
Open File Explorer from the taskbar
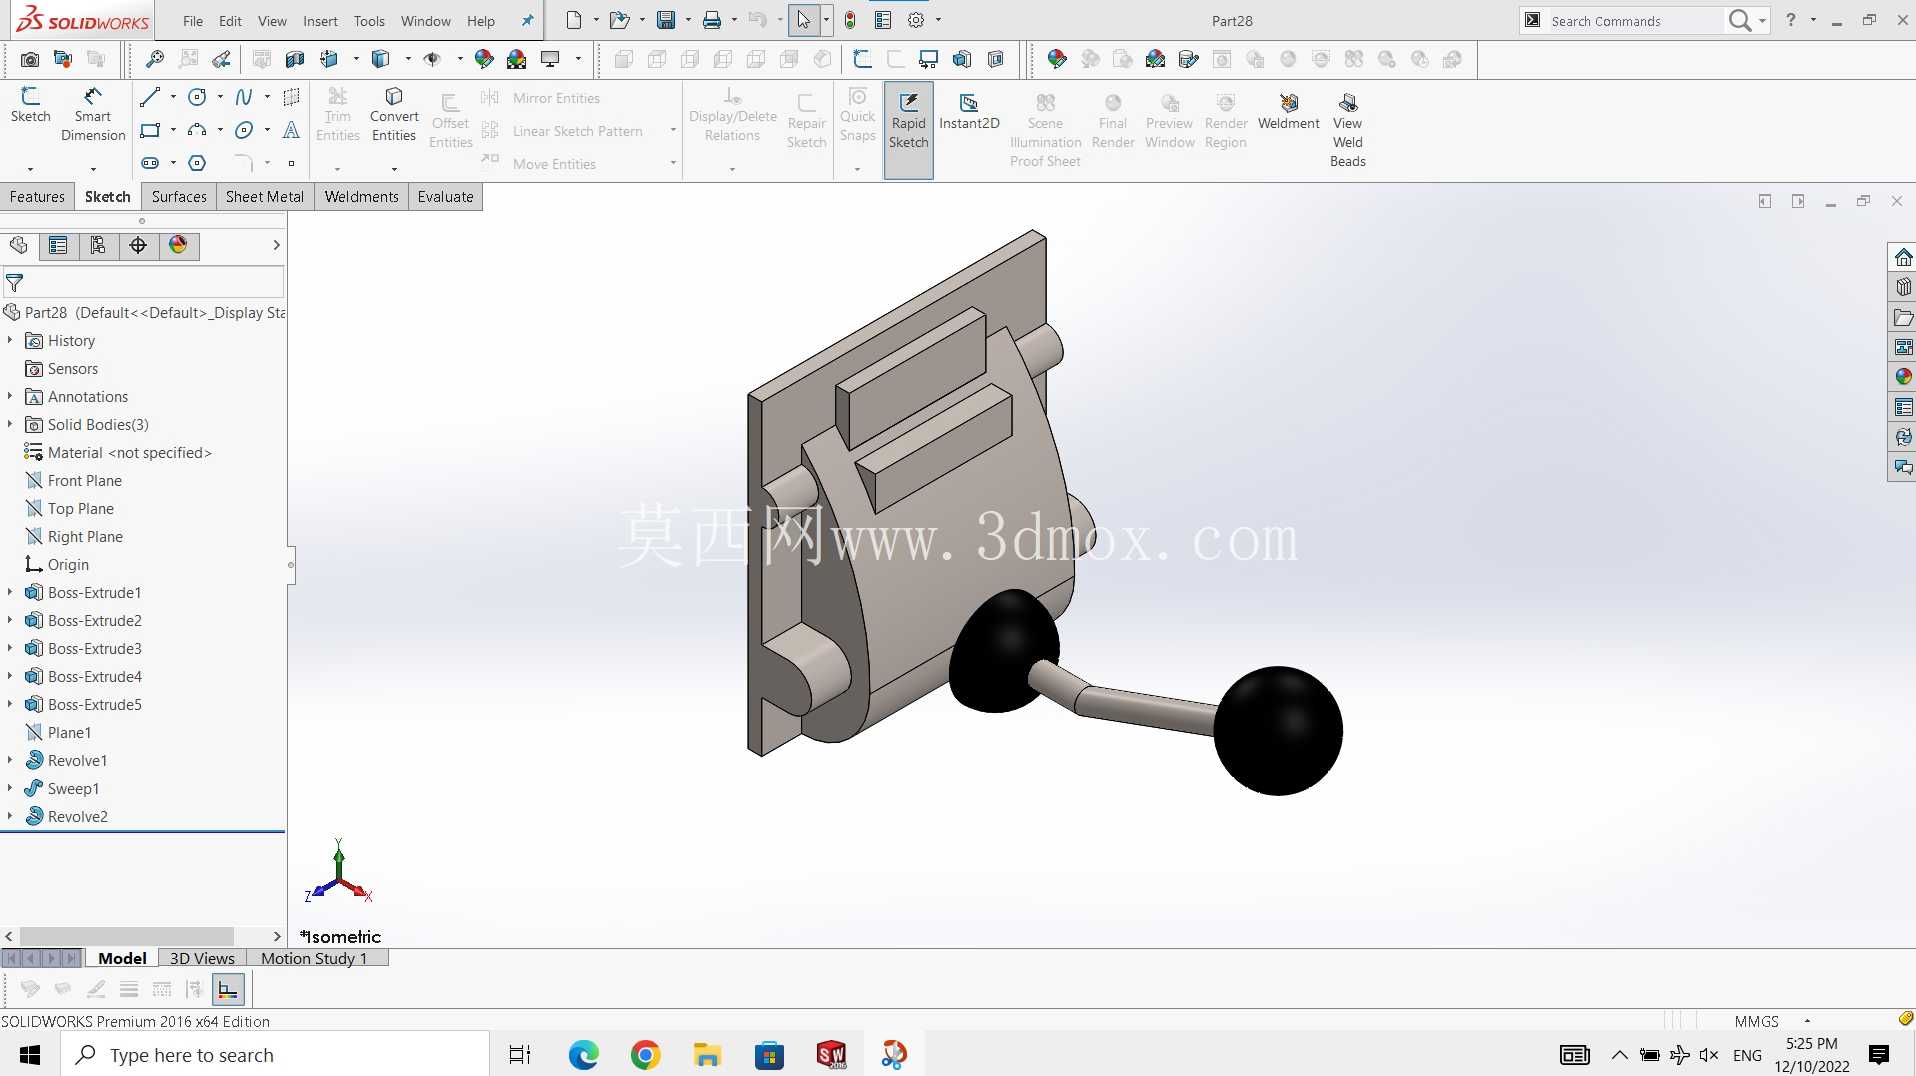(708, 1055)
